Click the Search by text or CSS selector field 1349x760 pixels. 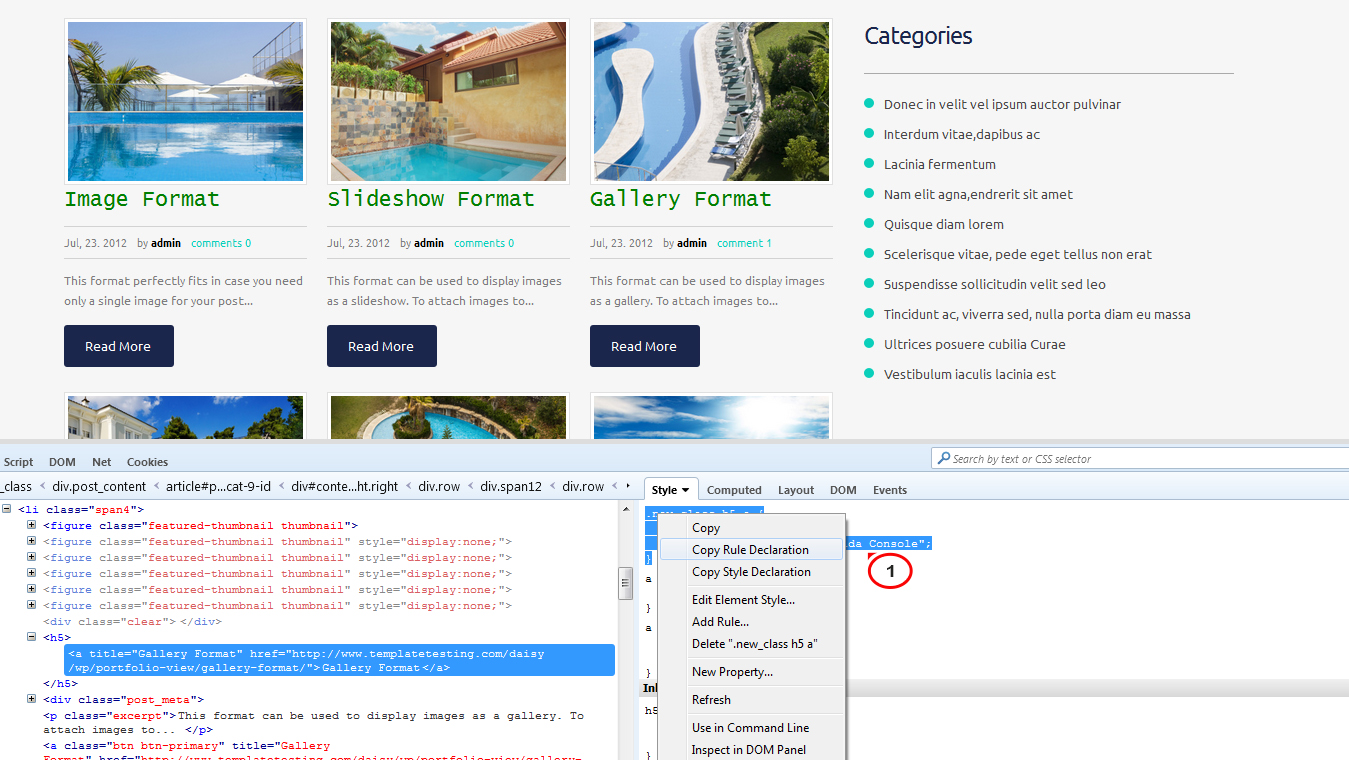click(1138, 459)
